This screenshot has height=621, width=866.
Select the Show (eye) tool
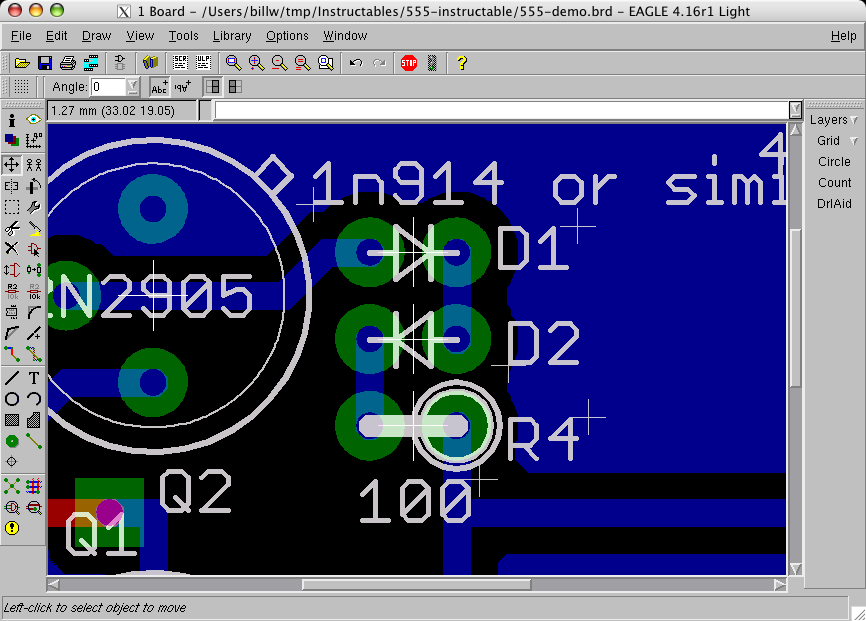pyautogui.click(x=34, y=119)
